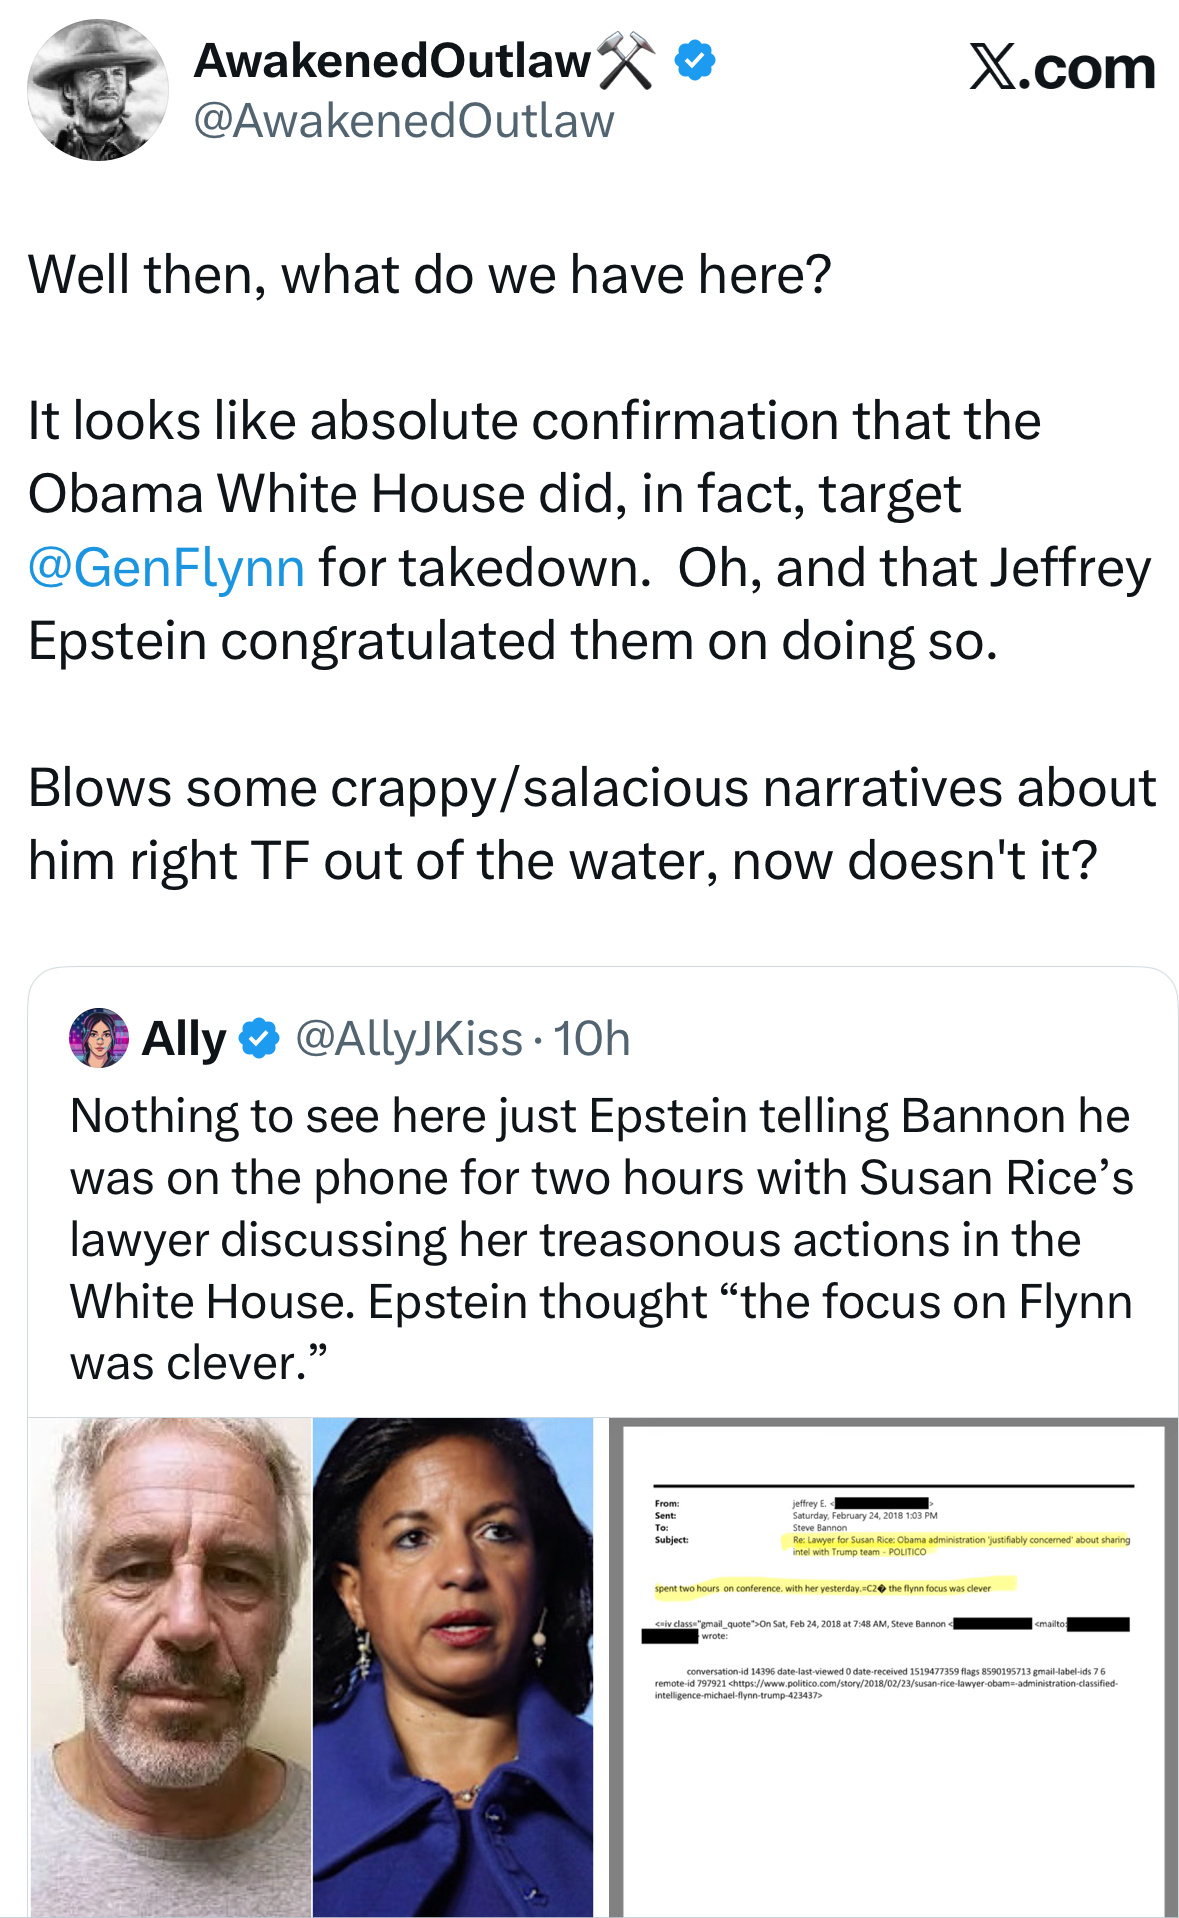Click "Well then, what do we have here?" text
Screen dimensions: 1179x1918
[x=430, y=275]
